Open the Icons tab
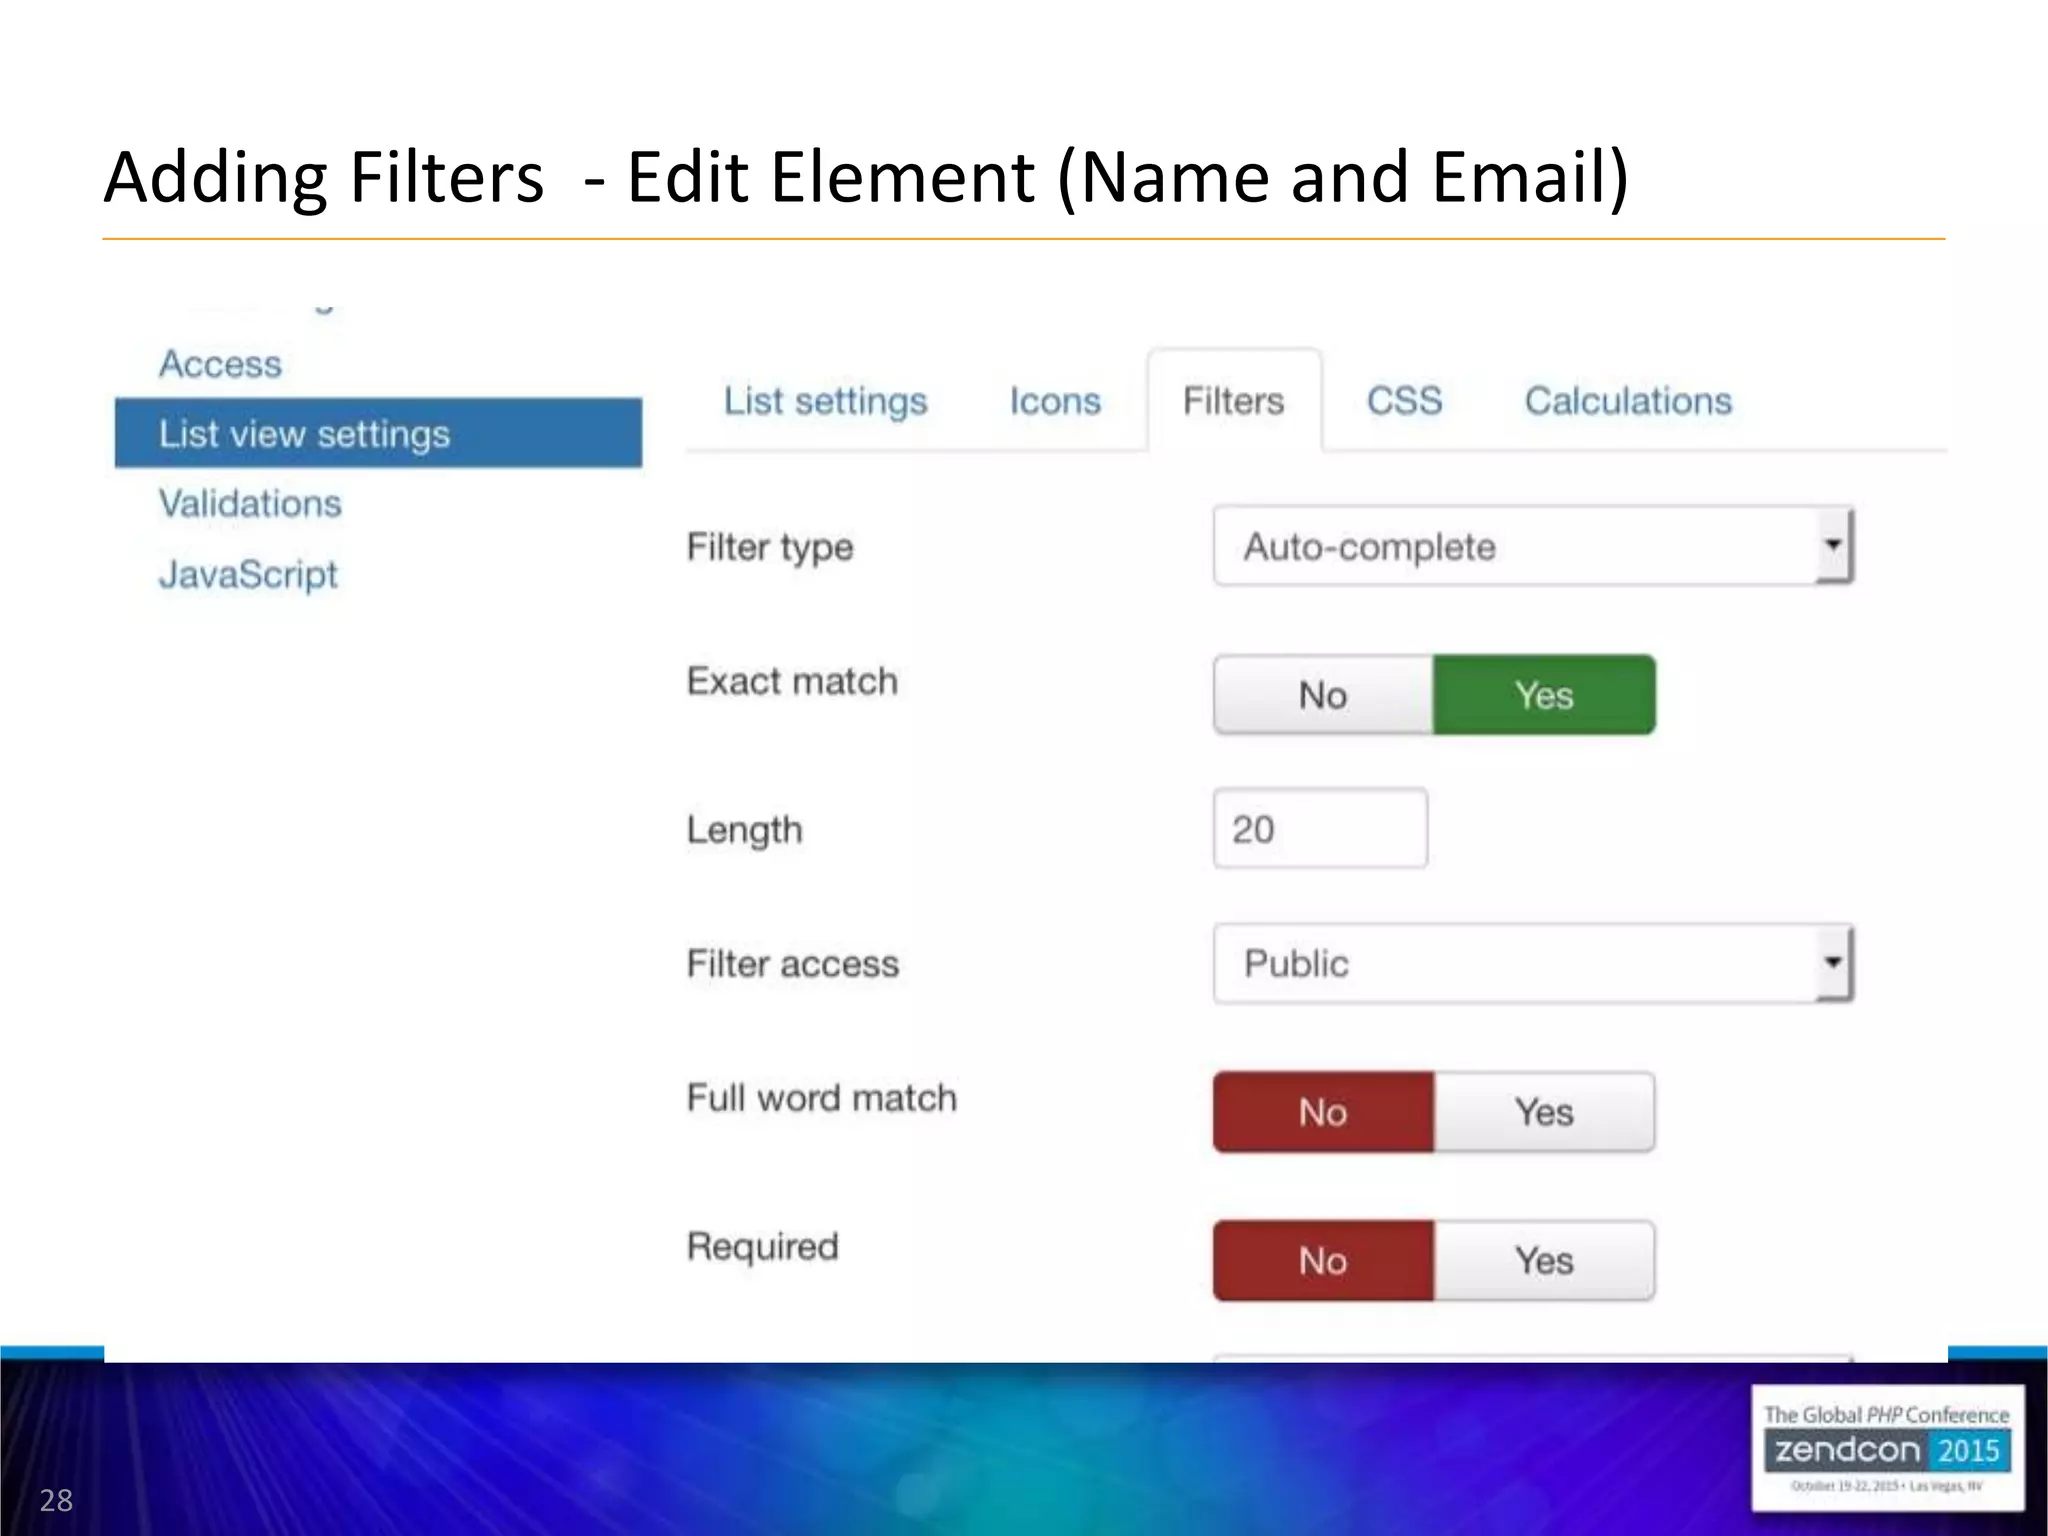 point(1054,401)
